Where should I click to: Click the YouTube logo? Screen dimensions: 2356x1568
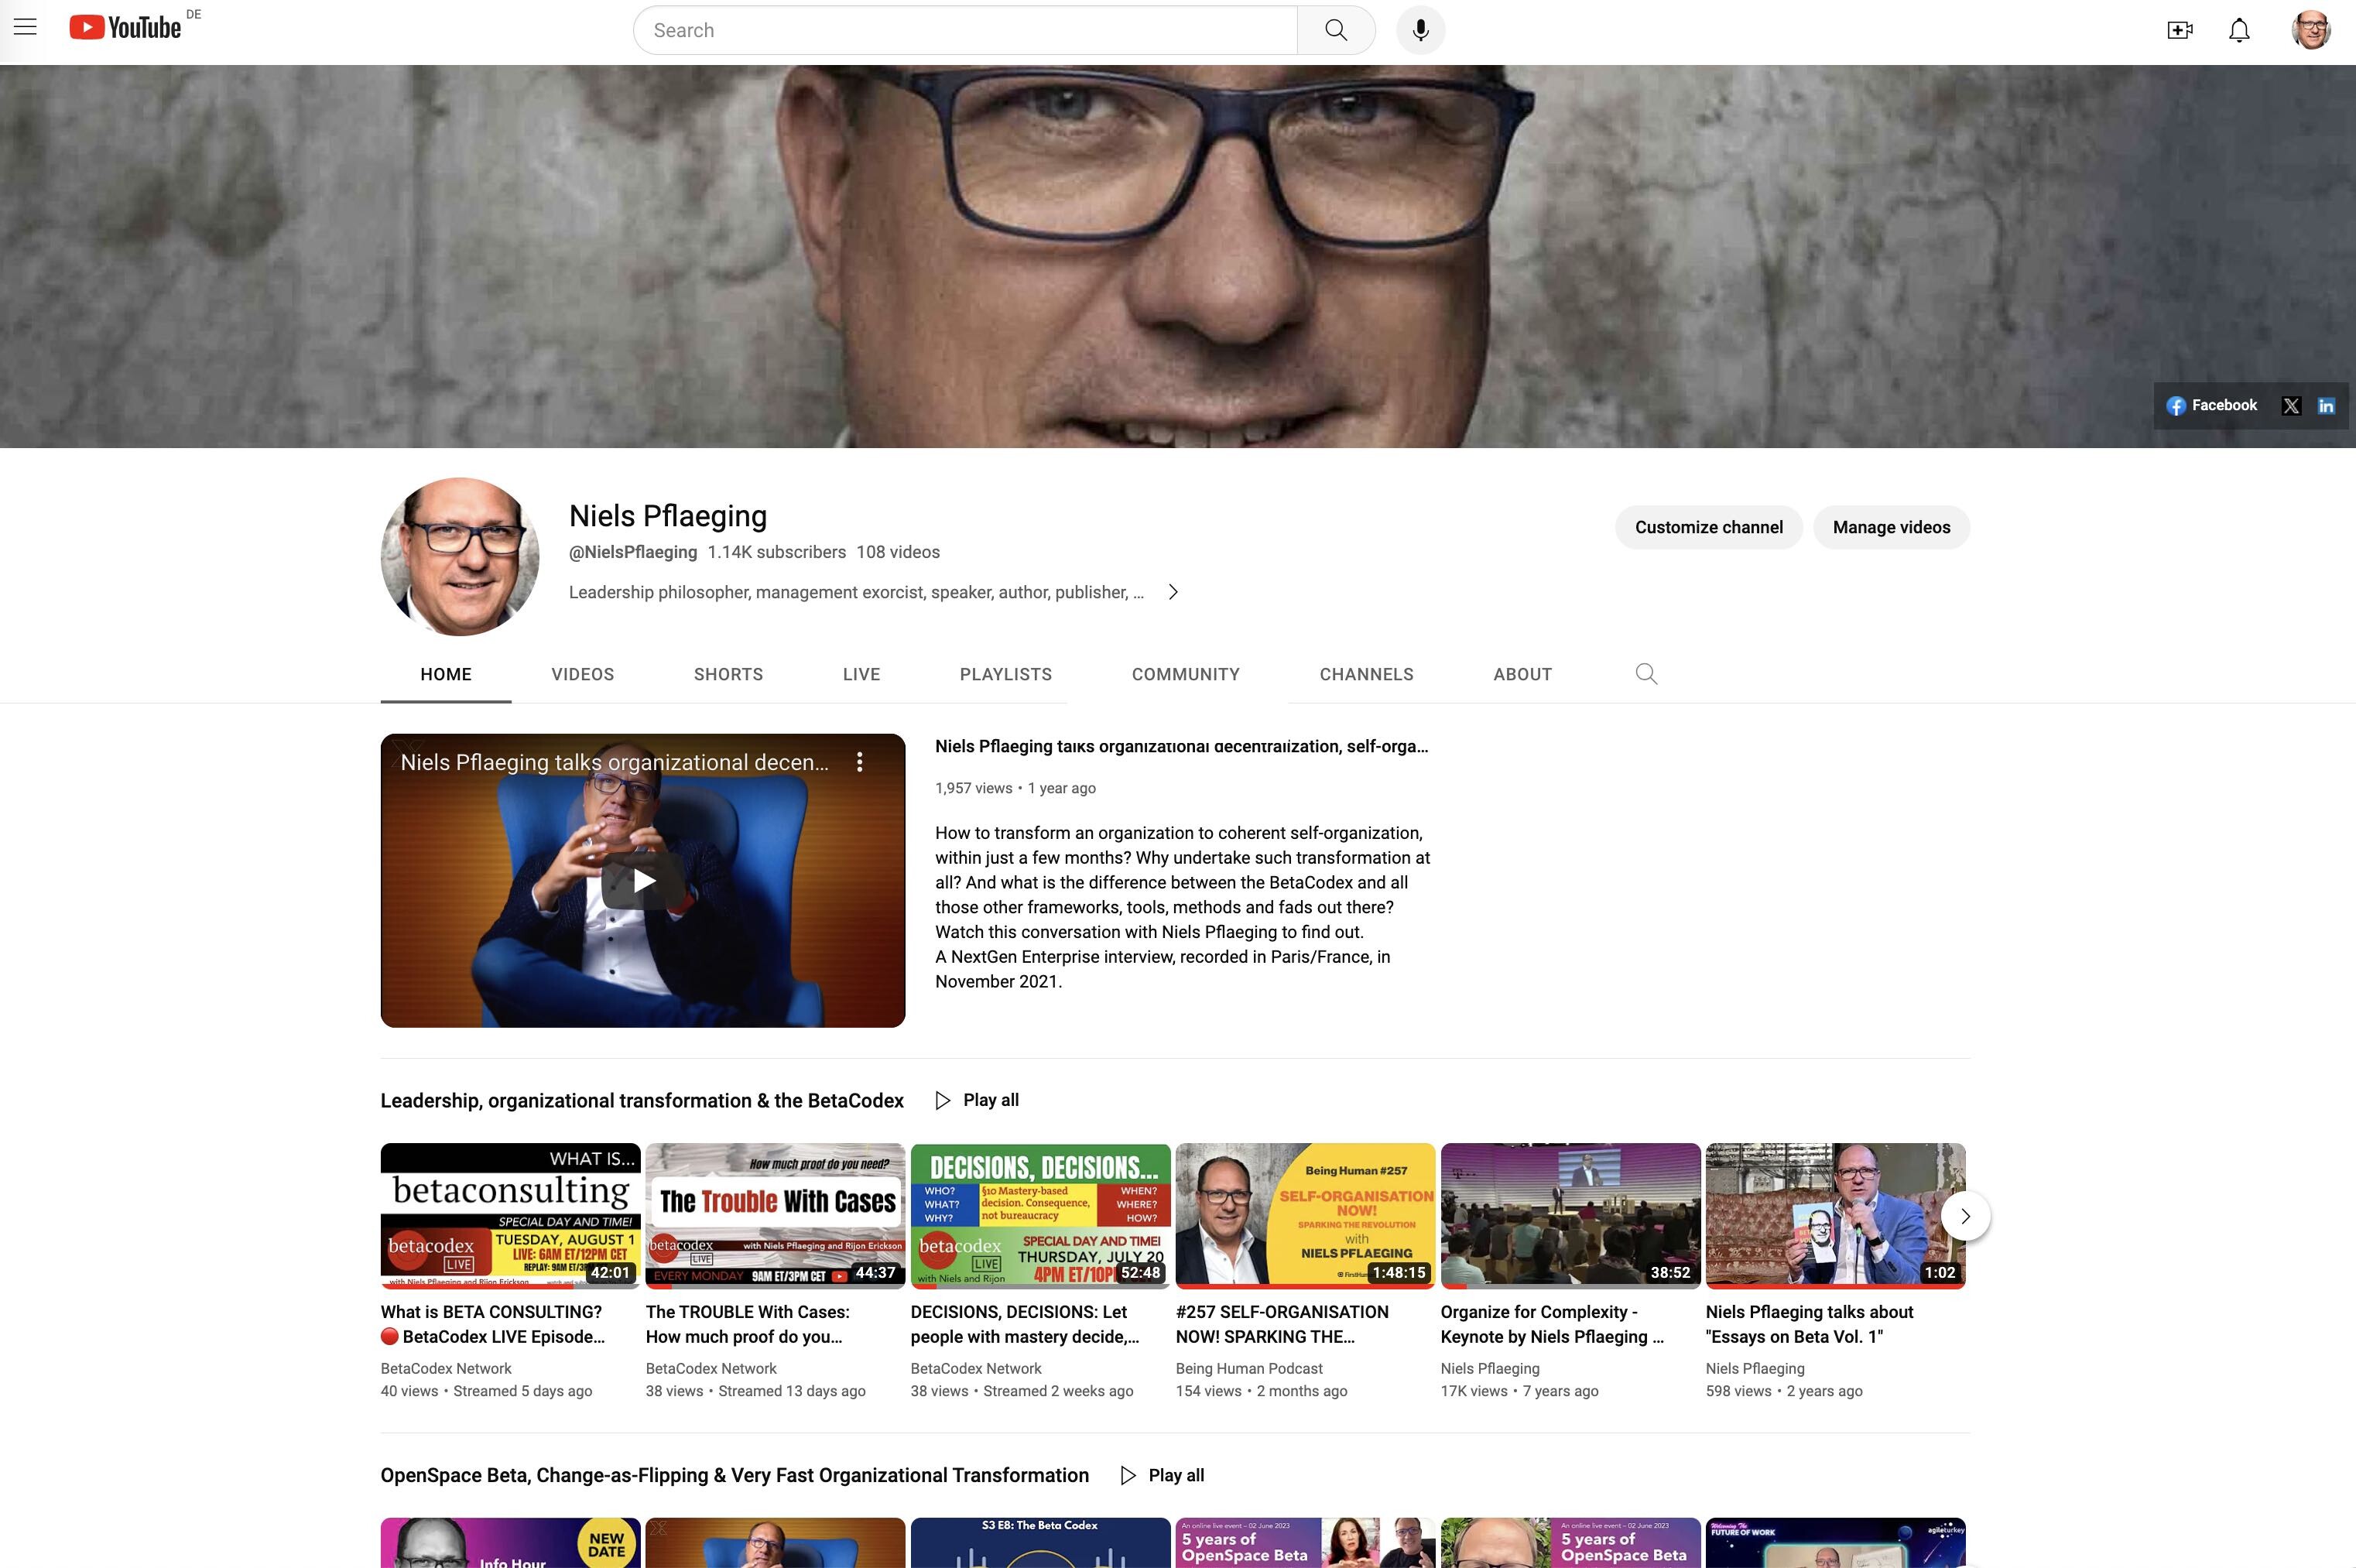[x=125, y=28]
